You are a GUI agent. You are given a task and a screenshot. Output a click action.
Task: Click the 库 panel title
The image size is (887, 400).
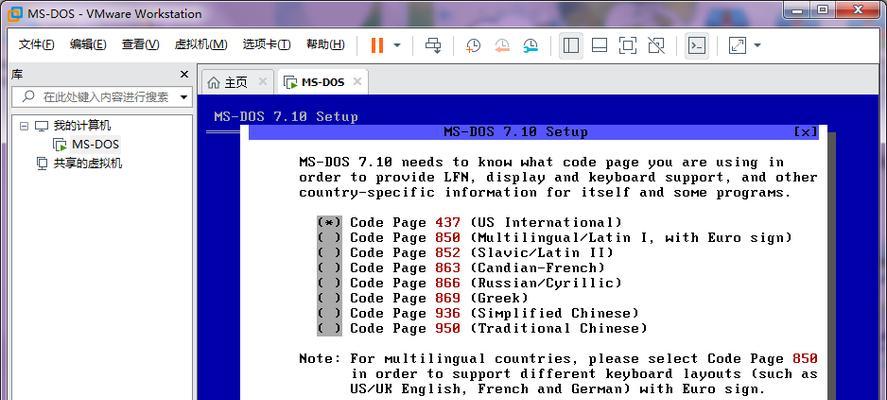pyautogui.click(x=17, y=74)
